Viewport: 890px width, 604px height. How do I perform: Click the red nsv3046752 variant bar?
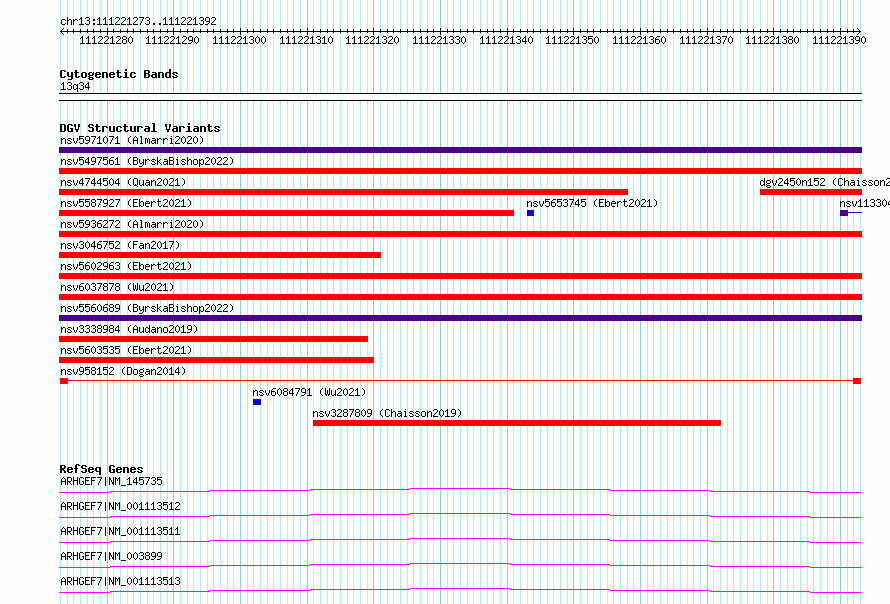220,255
